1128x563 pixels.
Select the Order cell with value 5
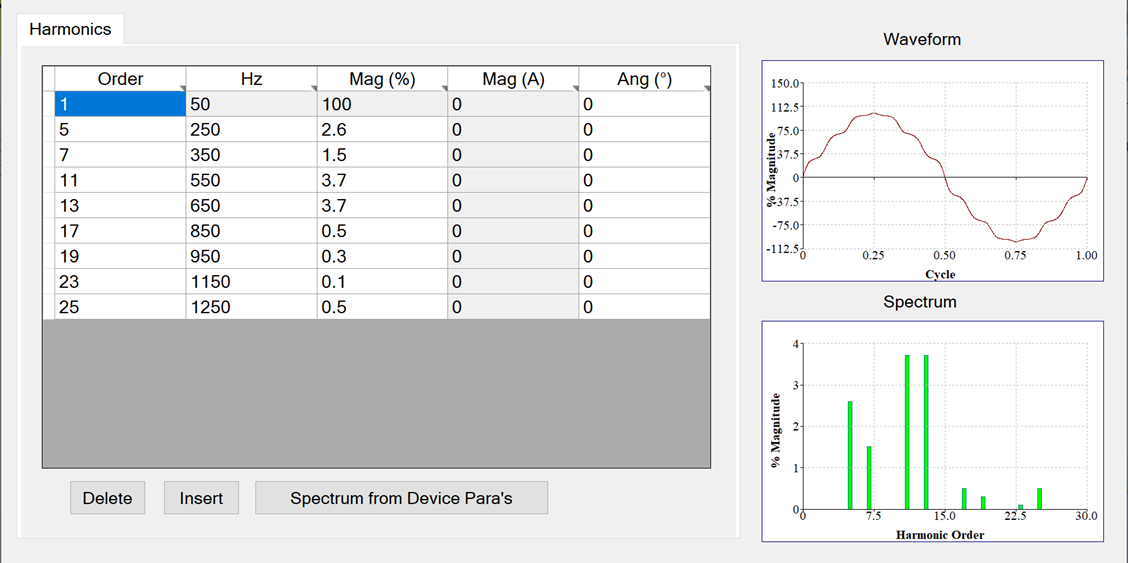click(x=120, y=129)
